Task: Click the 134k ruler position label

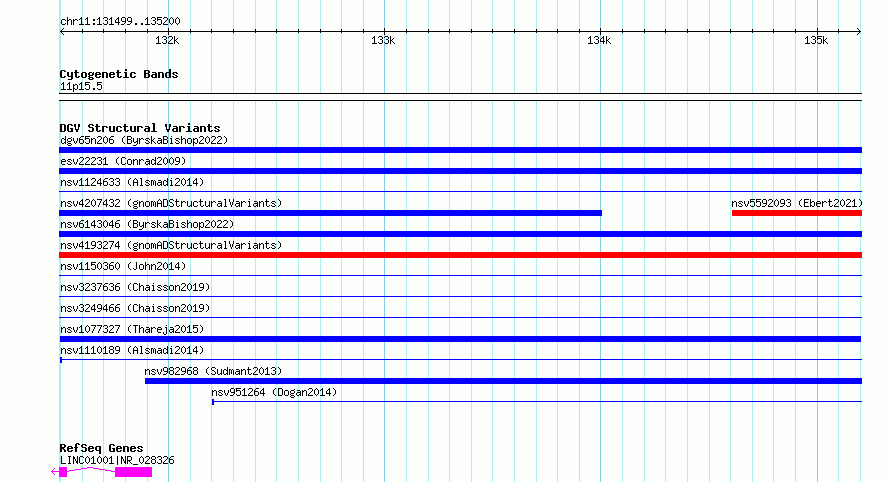Action: point(599,40)
